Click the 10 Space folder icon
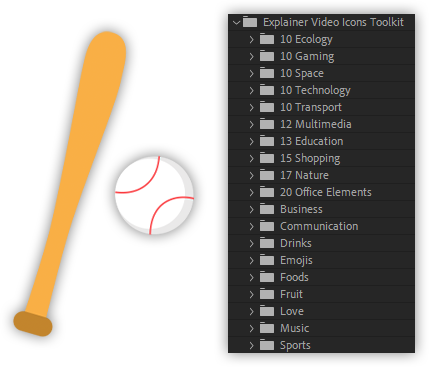 (267, 73)
